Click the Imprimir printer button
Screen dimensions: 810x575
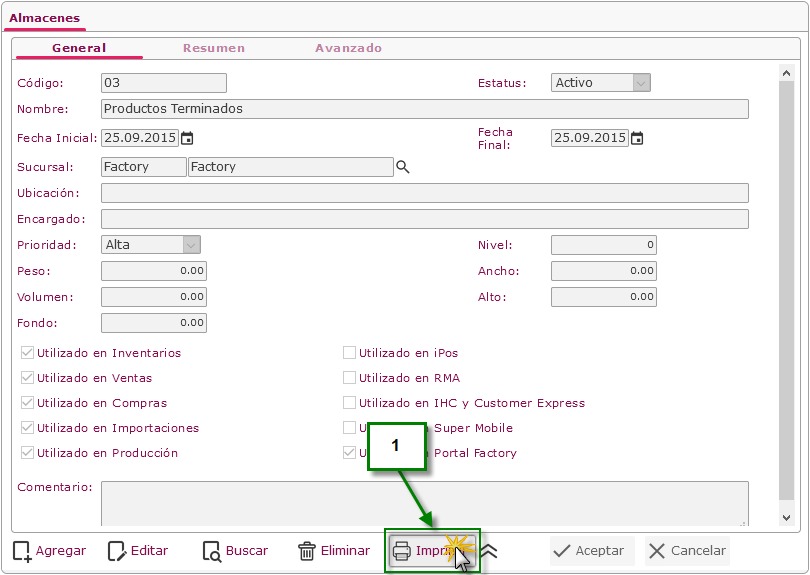coord(432,551)
